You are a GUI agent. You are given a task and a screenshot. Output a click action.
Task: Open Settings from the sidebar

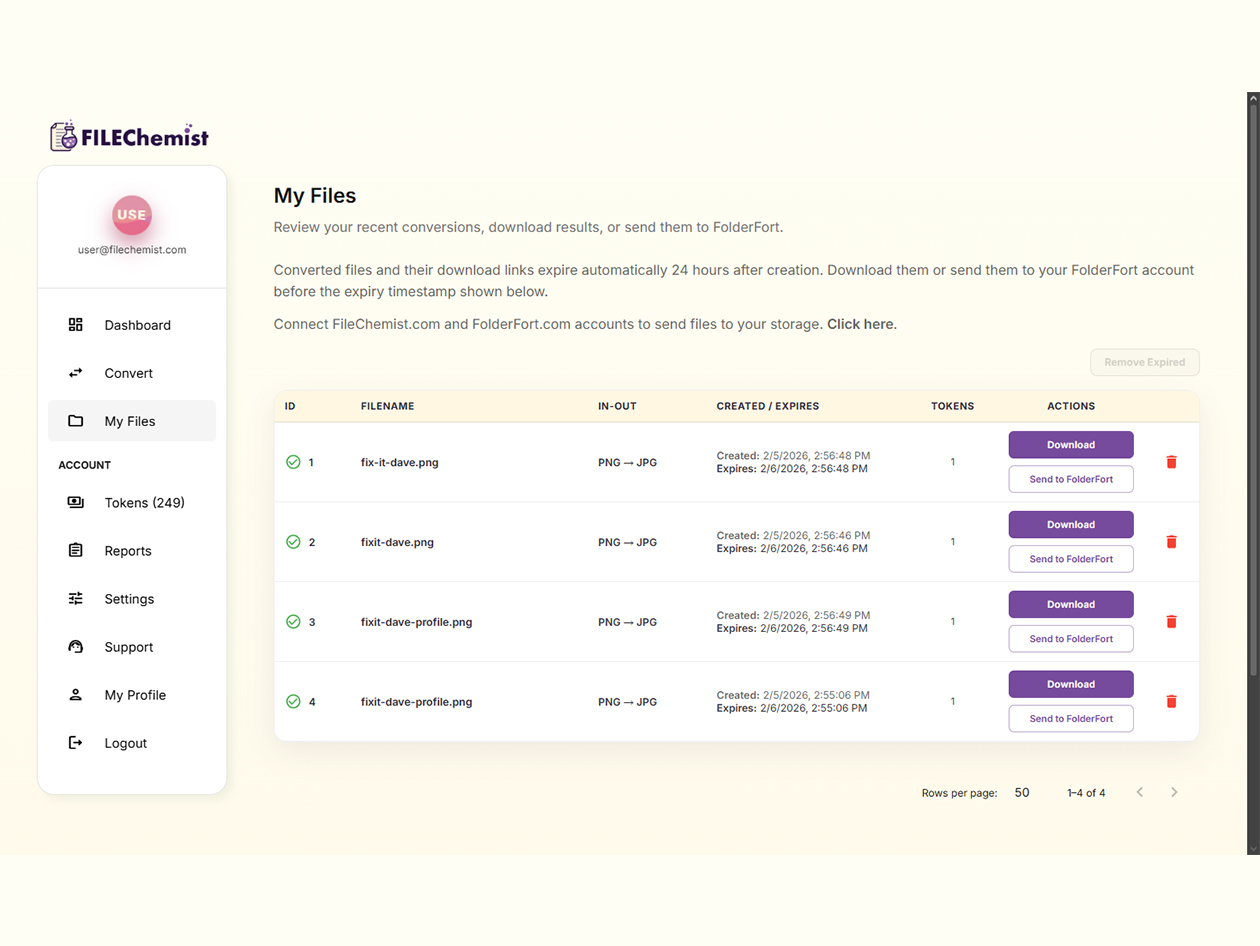coord(127,598)
